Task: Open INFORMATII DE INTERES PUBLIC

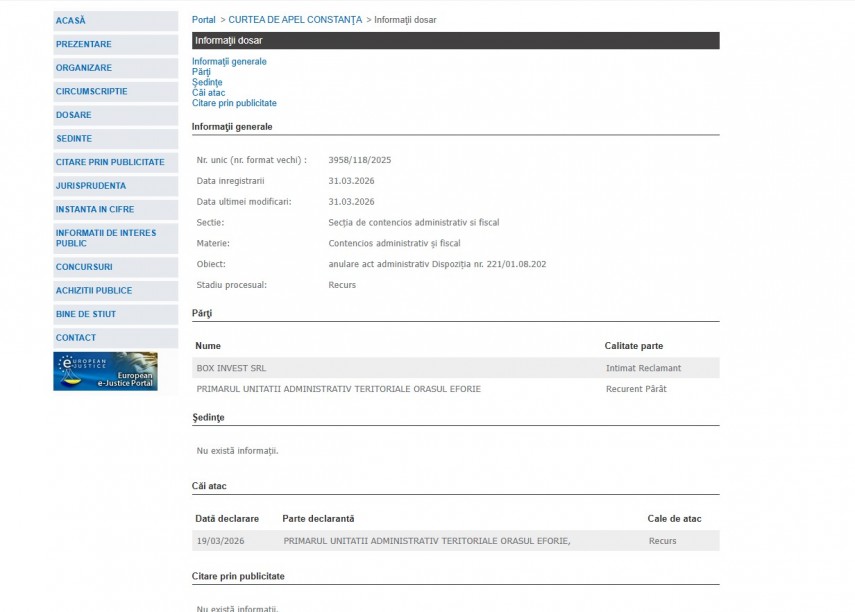Action: click(x=106, y=238)
